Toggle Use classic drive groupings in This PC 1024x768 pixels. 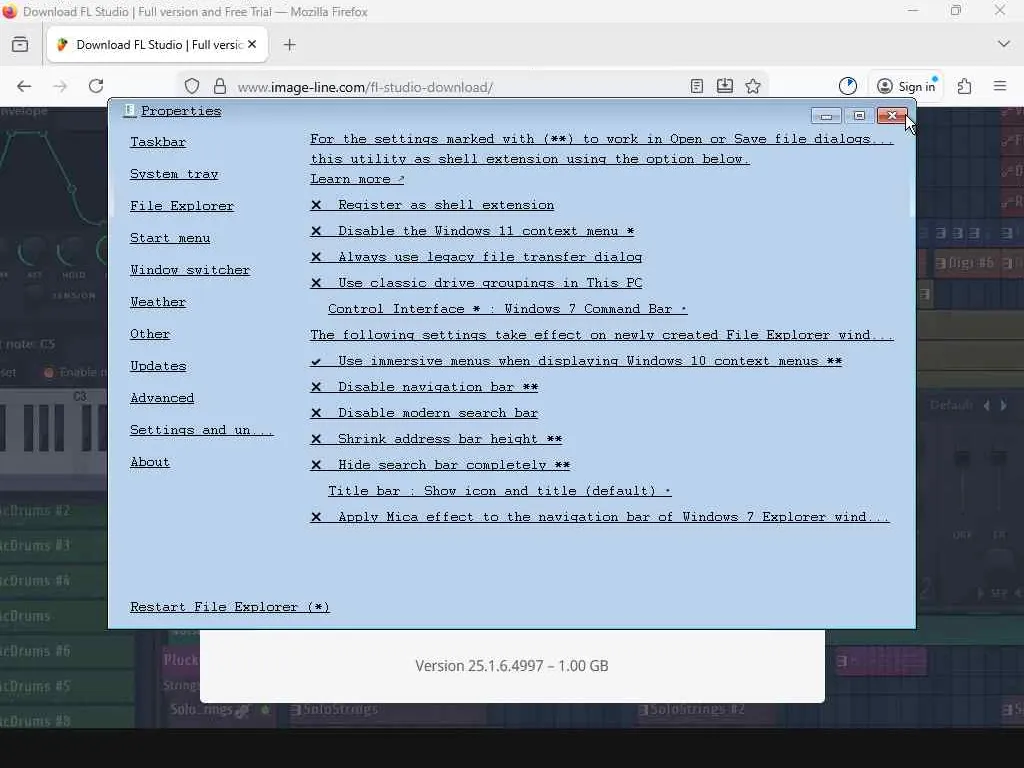pyautogui.click(x=476, y=283)
